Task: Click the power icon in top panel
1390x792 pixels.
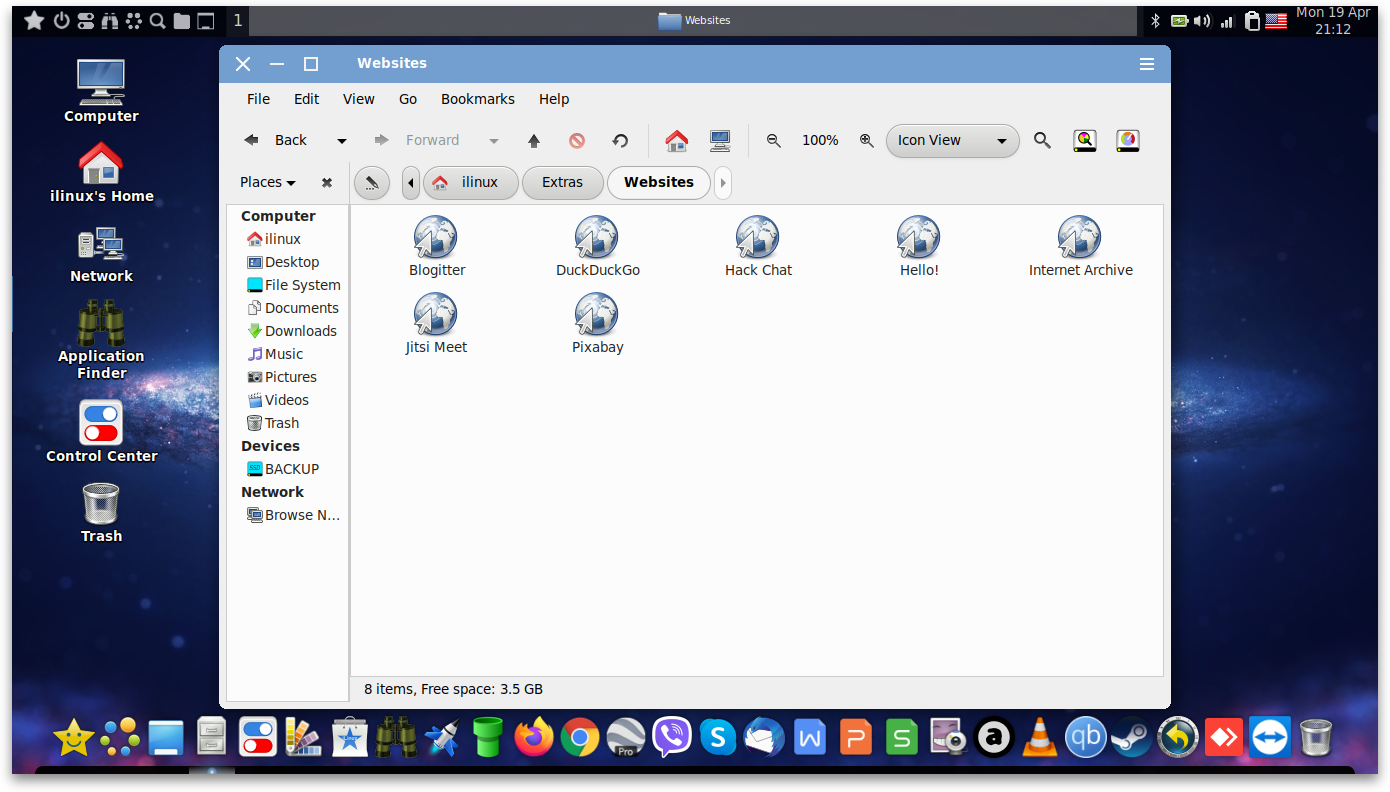Action: [61, 20]
